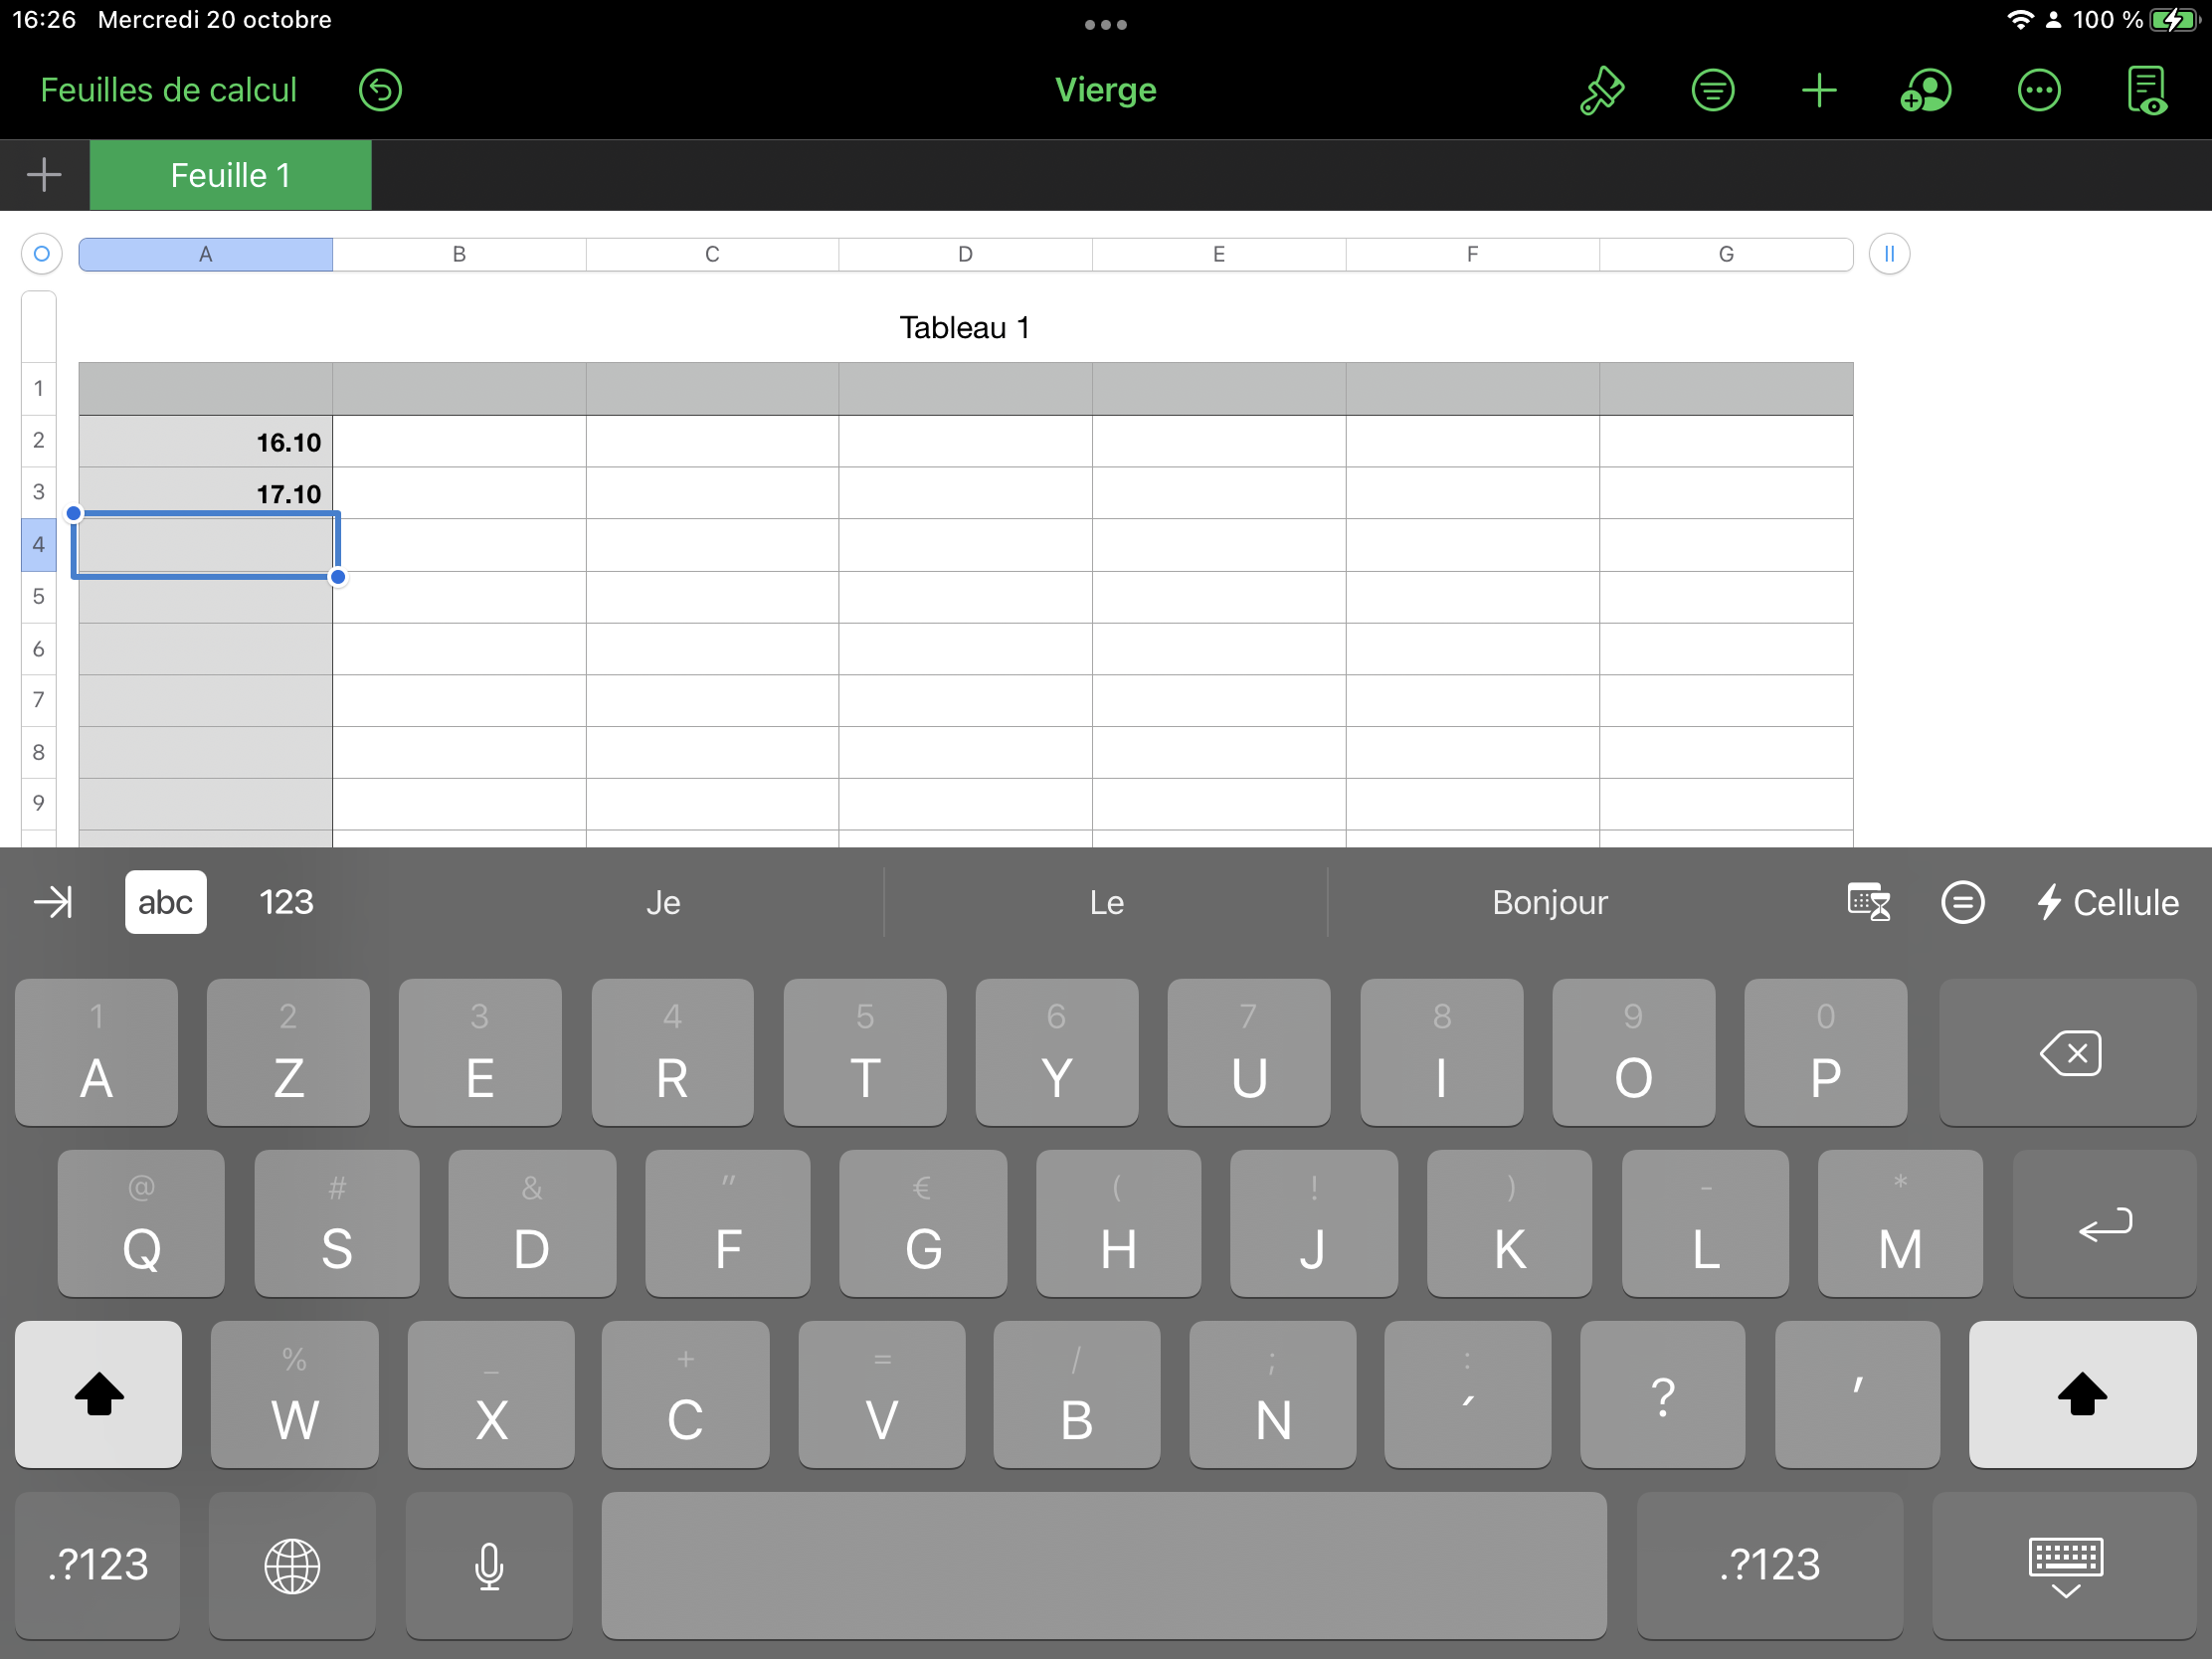Select the cell containing 16.10
The width and height of the screenshot is (2212, 1659).
click(206, 442)
